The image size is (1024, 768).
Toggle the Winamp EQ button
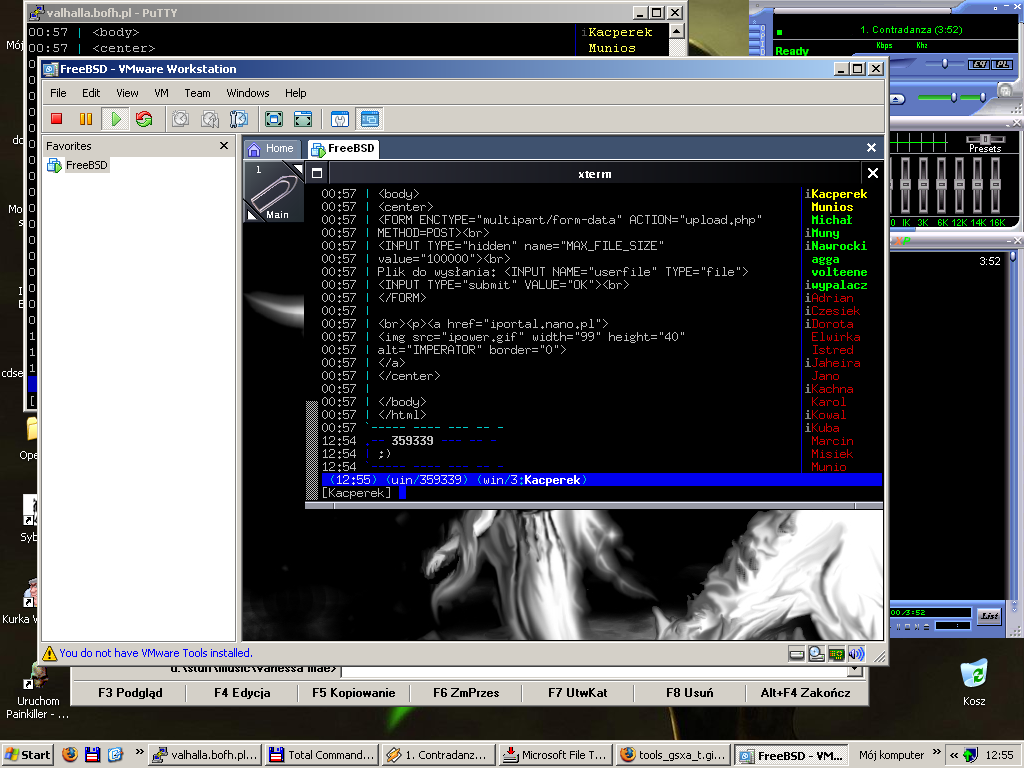[x=979, y=64]
